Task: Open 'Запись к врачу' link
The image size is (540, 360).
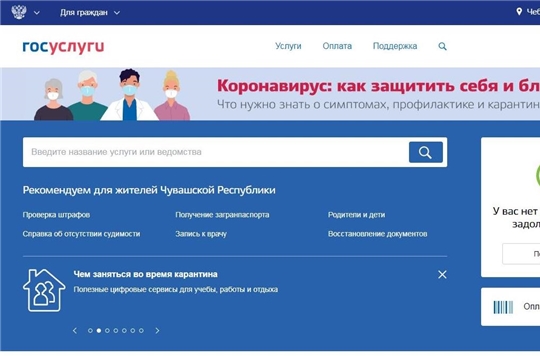Action: click(x=201, y=234)
